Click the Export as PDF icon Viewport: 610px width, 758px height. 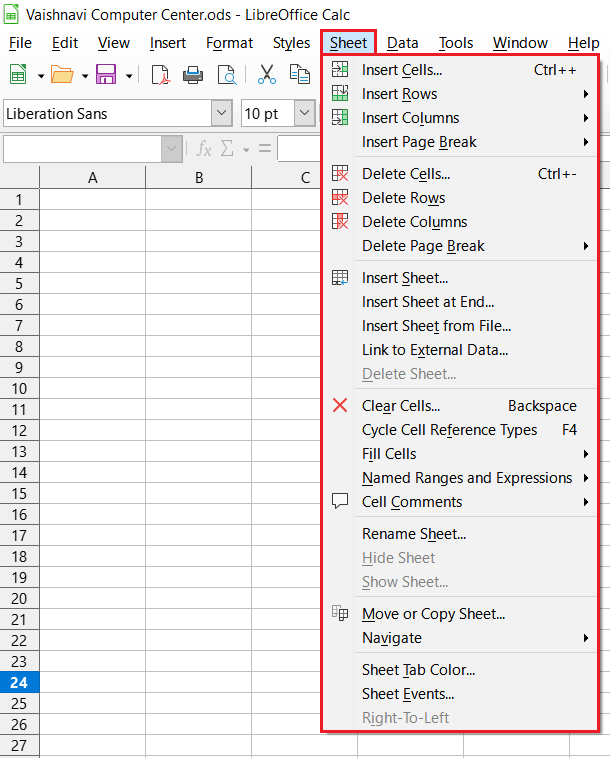160,75
